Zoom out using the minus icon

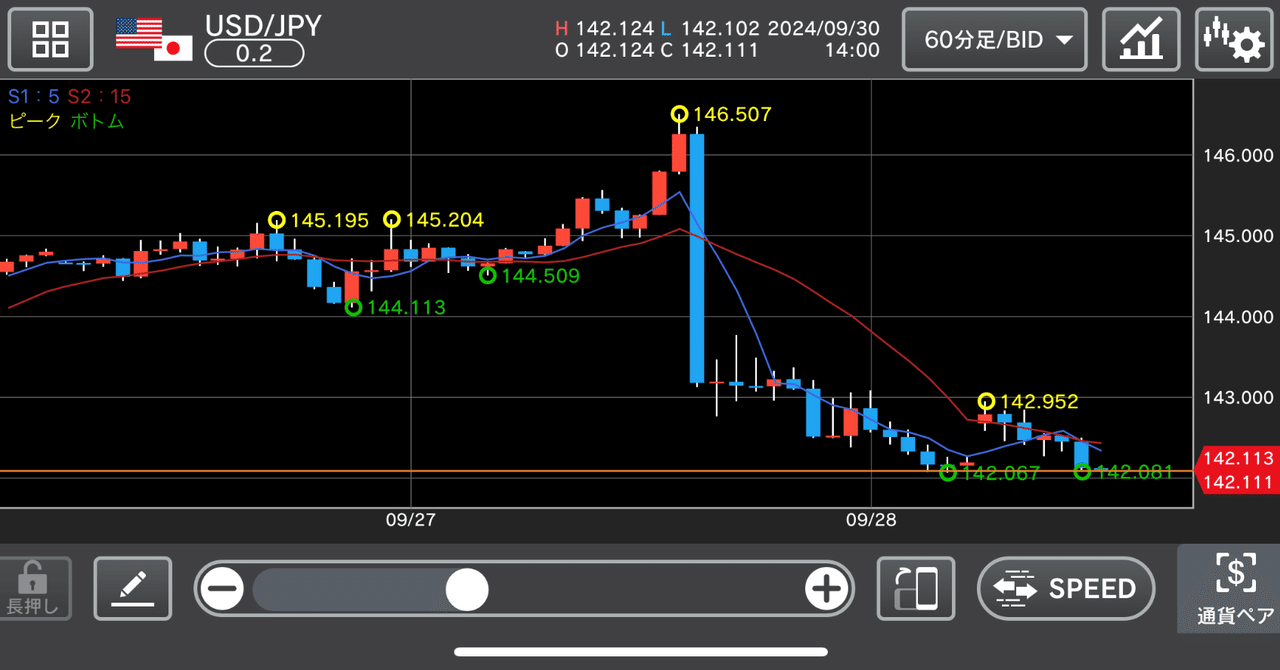click(x=222, y=589)
